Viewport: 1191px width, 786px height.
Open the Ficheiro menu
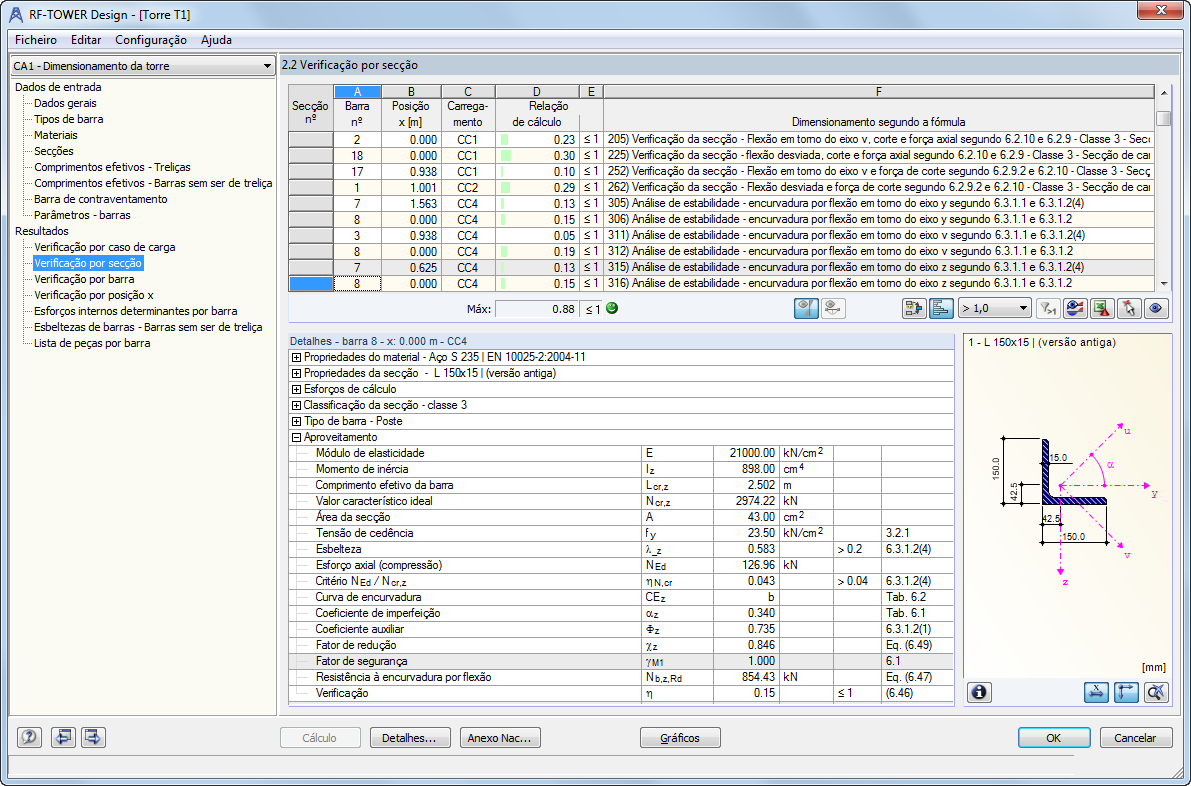click(x=36, y=39)
